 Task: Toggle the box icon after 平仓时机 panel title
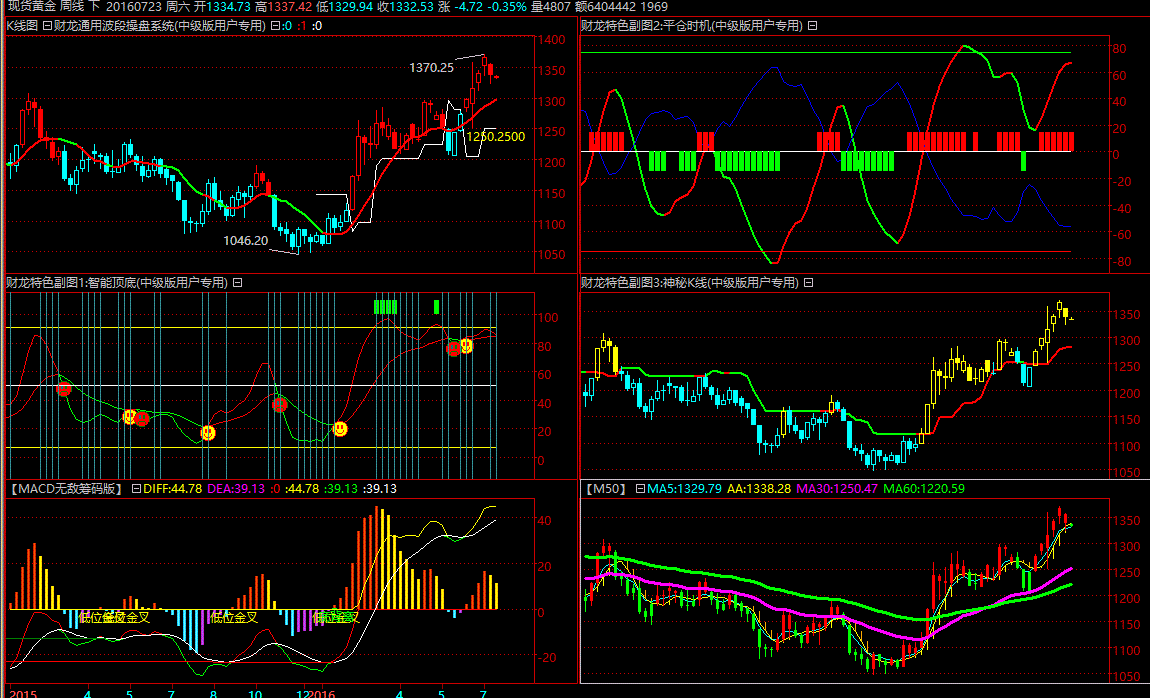812,26
